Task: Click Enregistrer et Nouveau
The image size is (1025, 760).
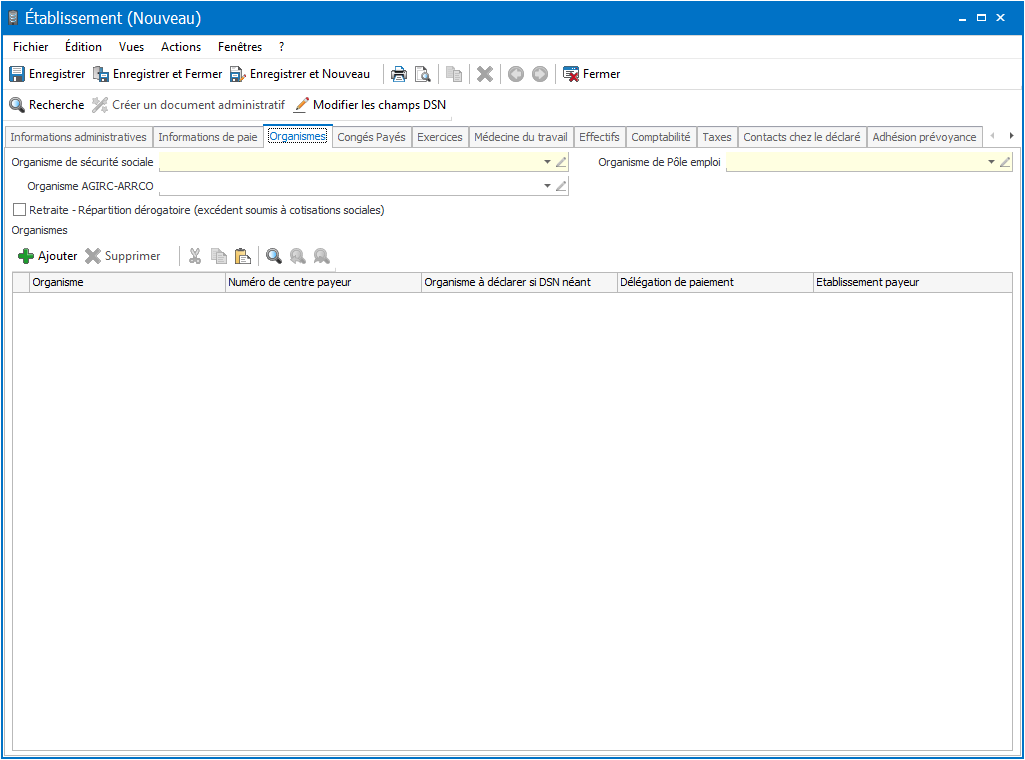Action: pos(299,74)
